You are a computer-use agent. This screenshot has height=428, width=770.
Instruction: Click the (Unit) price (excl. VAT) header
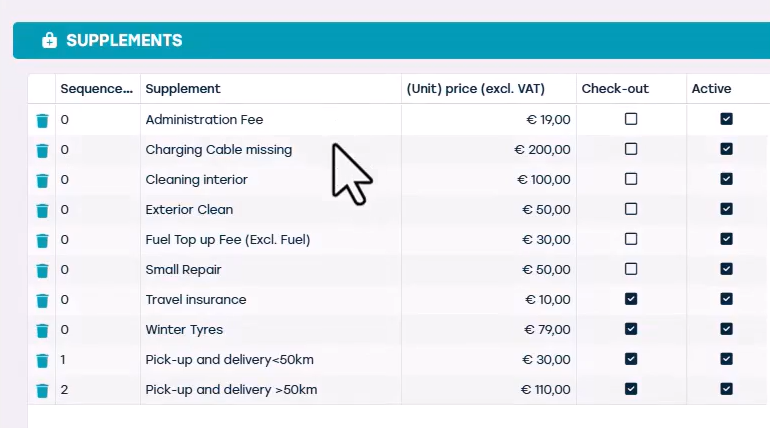pyautogui.click(x=475, y=89)
